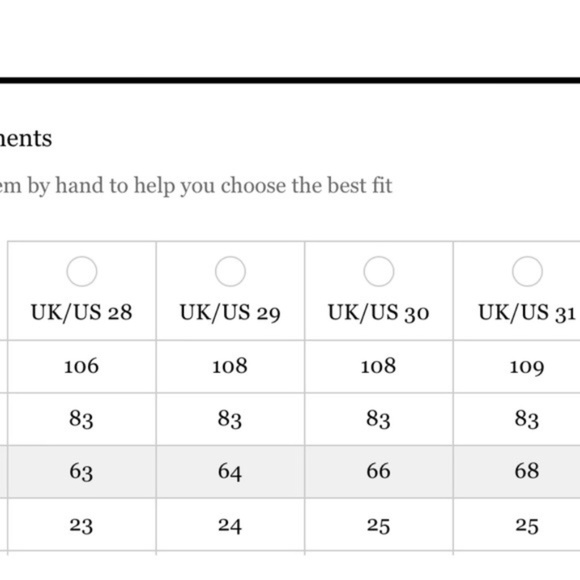Click the highlighted 64 cell in size 29

point(230,472)
